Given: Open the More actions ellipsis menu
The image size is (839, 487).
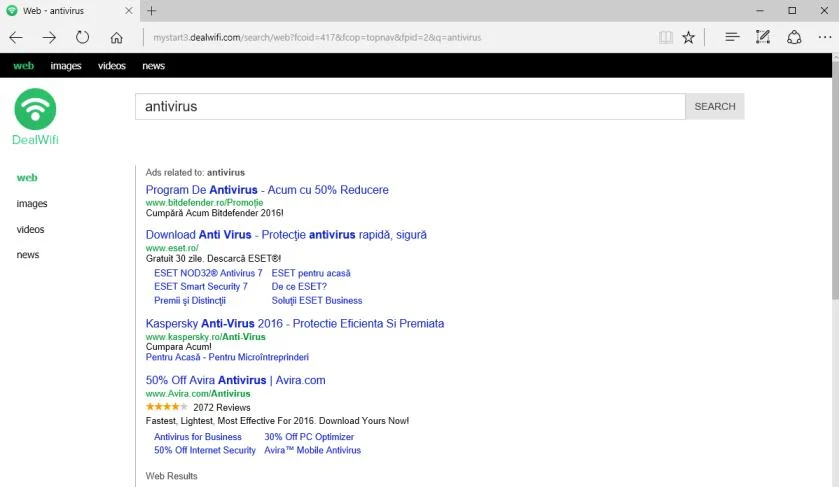Looking at the screenshot, I should 825,37.
